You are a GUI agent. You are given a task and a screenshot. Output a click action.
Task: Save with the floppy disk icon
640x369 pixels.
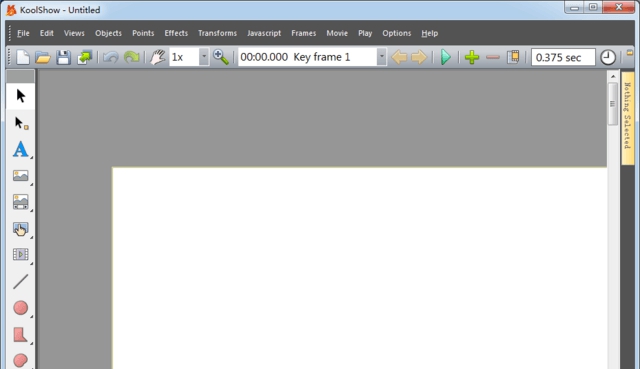[x=63, y=58]
